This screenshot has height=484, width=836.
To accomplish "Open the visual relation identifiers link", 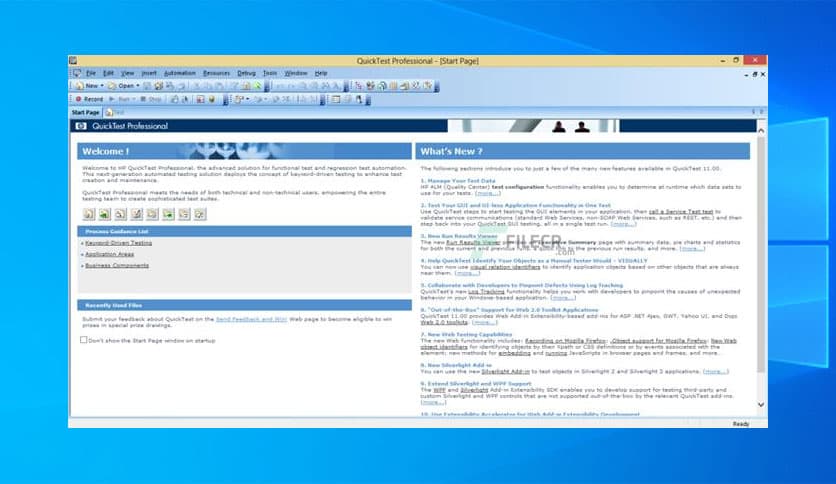I will (x=505, y=267).
